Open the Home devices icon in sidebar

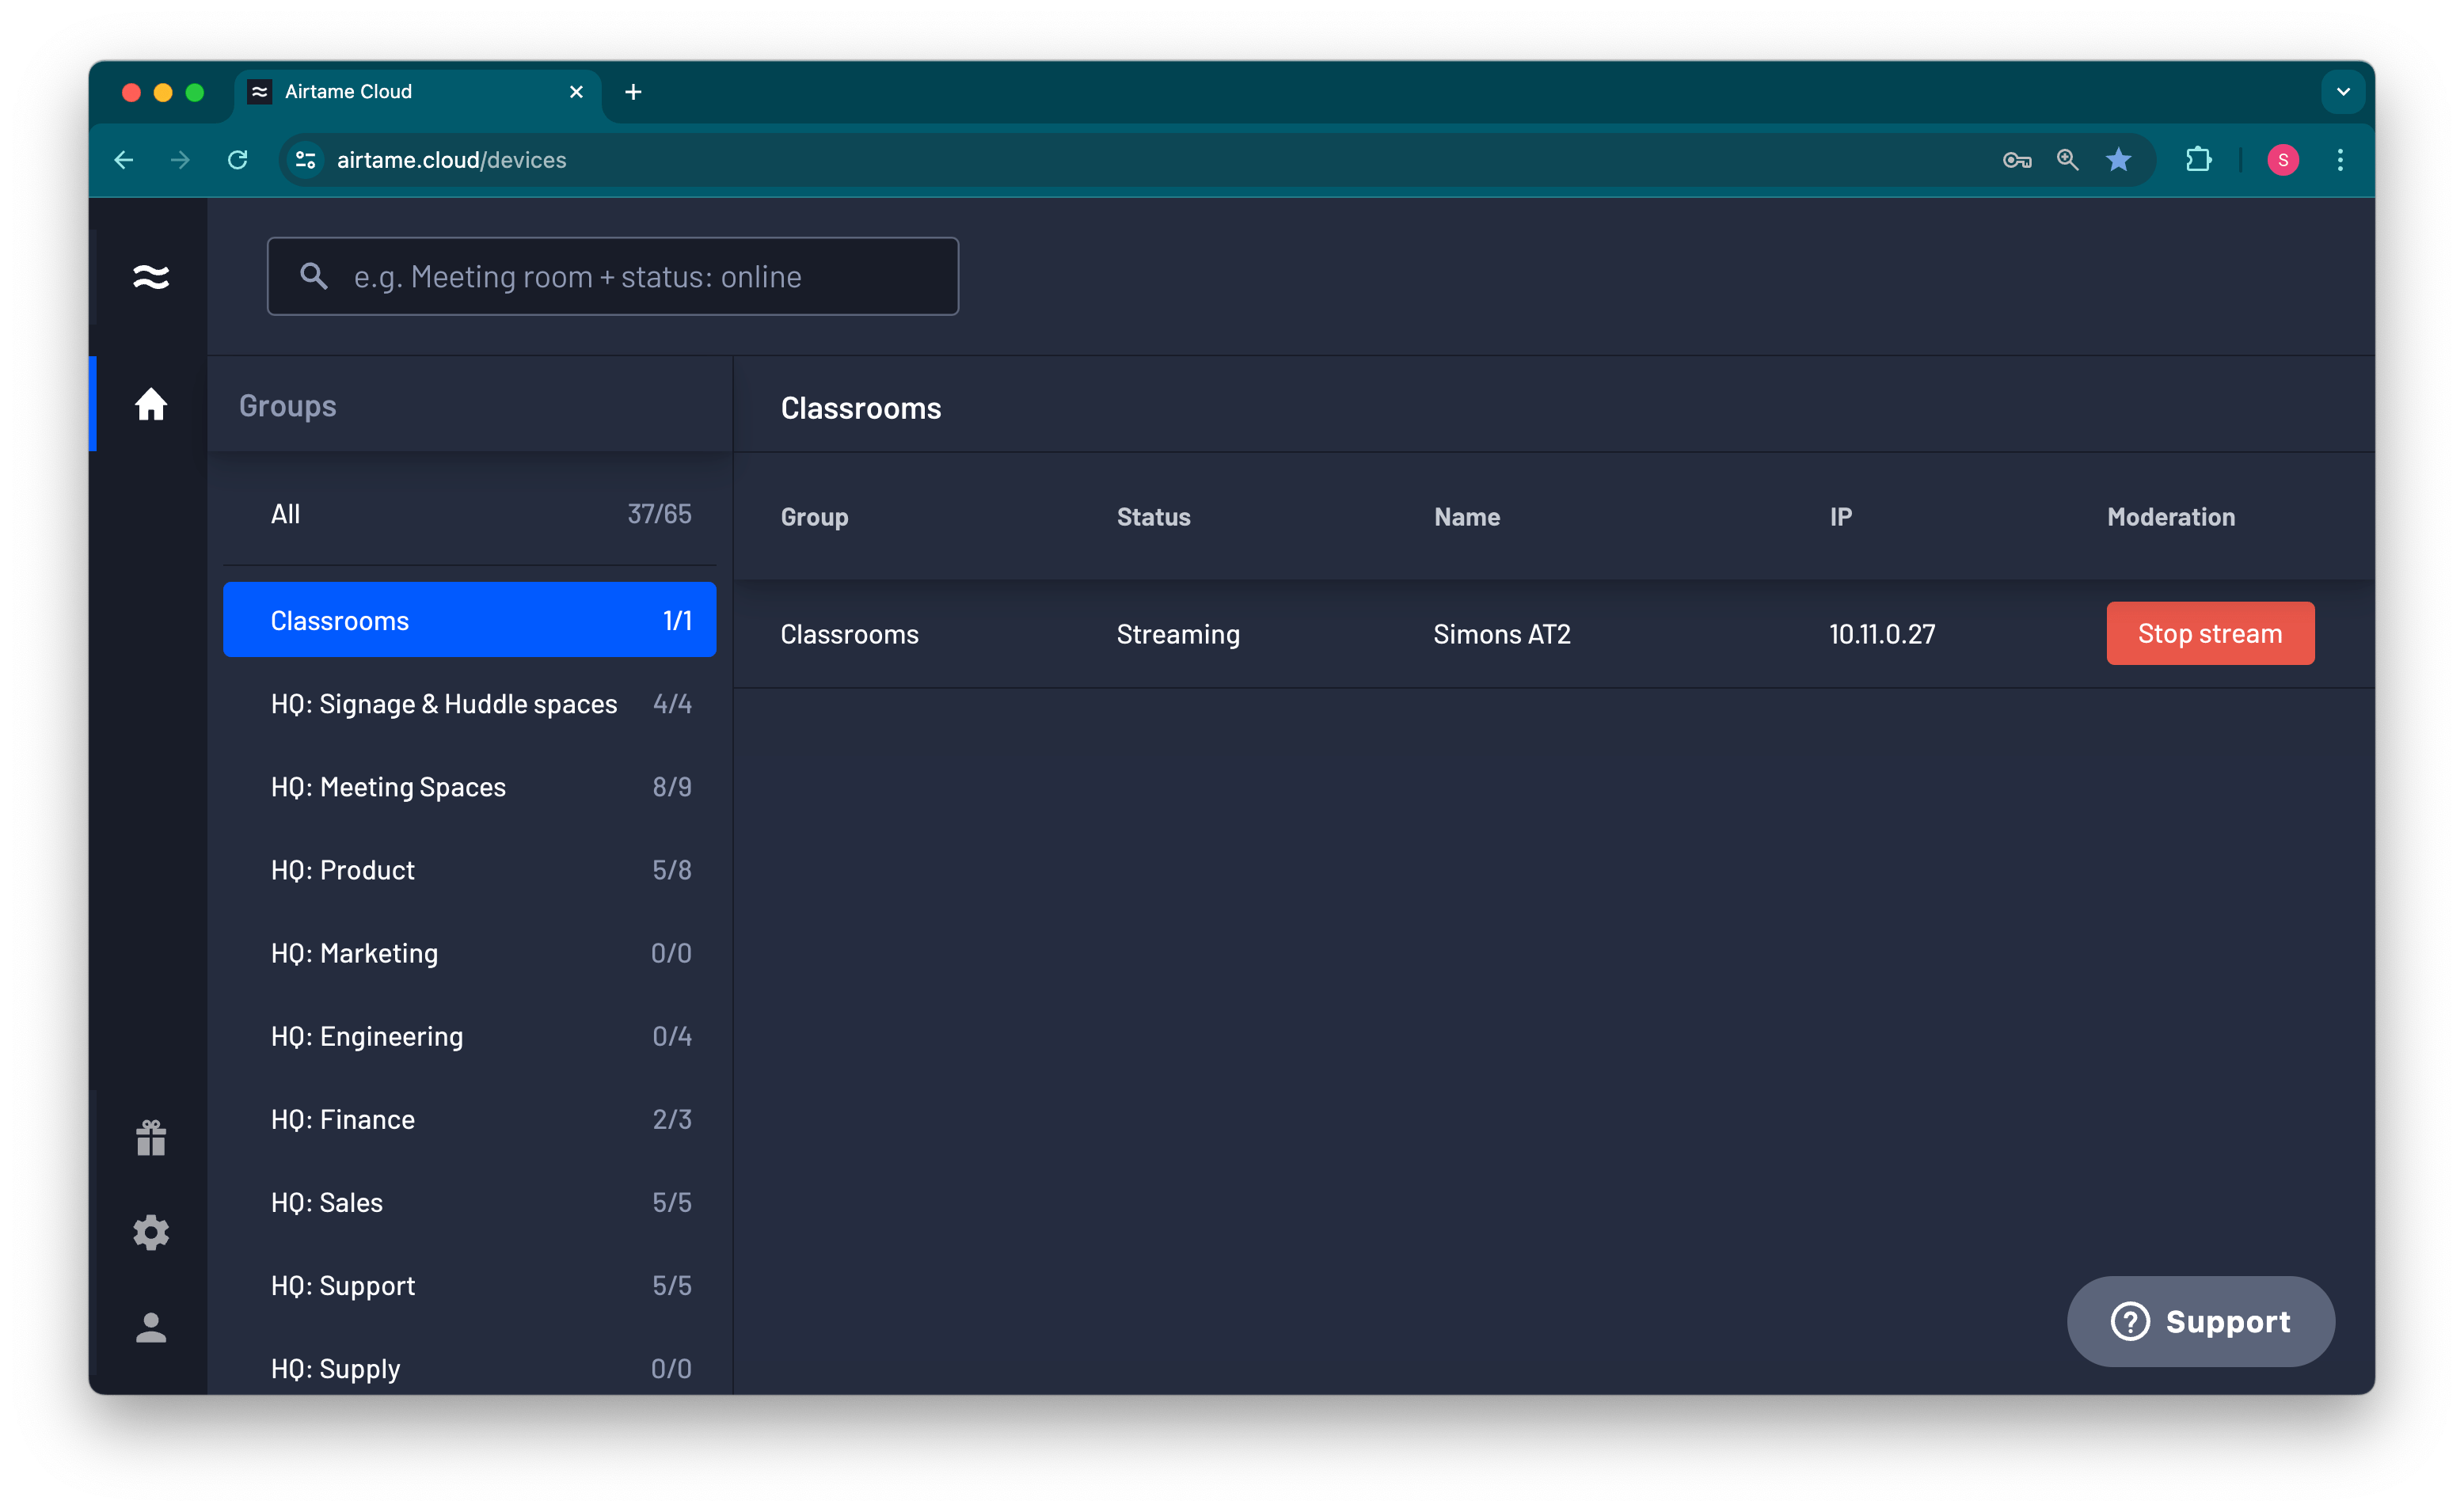tap(151, 404)
